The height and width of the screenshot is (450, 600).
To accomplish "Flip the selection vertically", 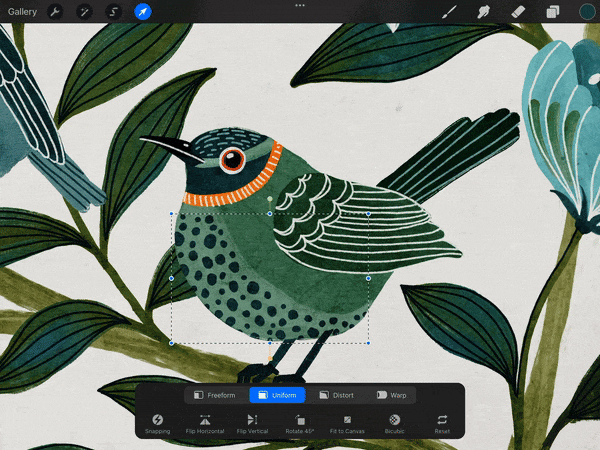I will click(252, 424).
